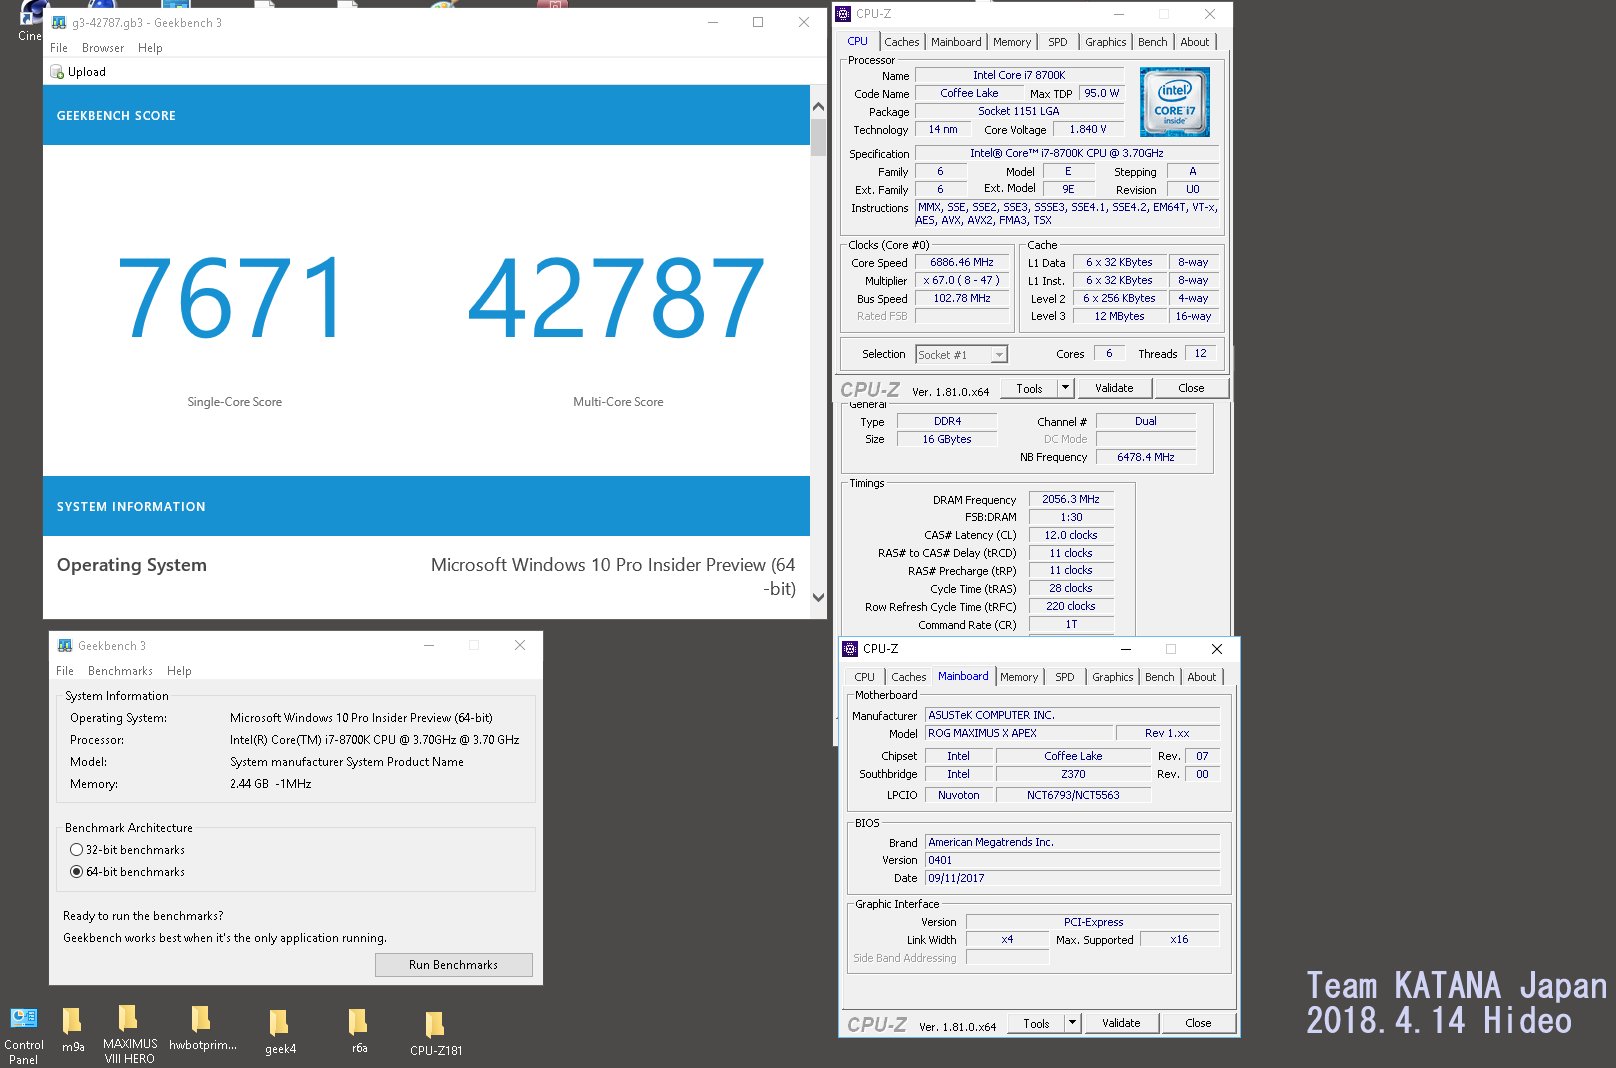The image size is (1616, 1068).
Task: Click the lower CPU-Z window title icon
Action: (x=850, y=649)
